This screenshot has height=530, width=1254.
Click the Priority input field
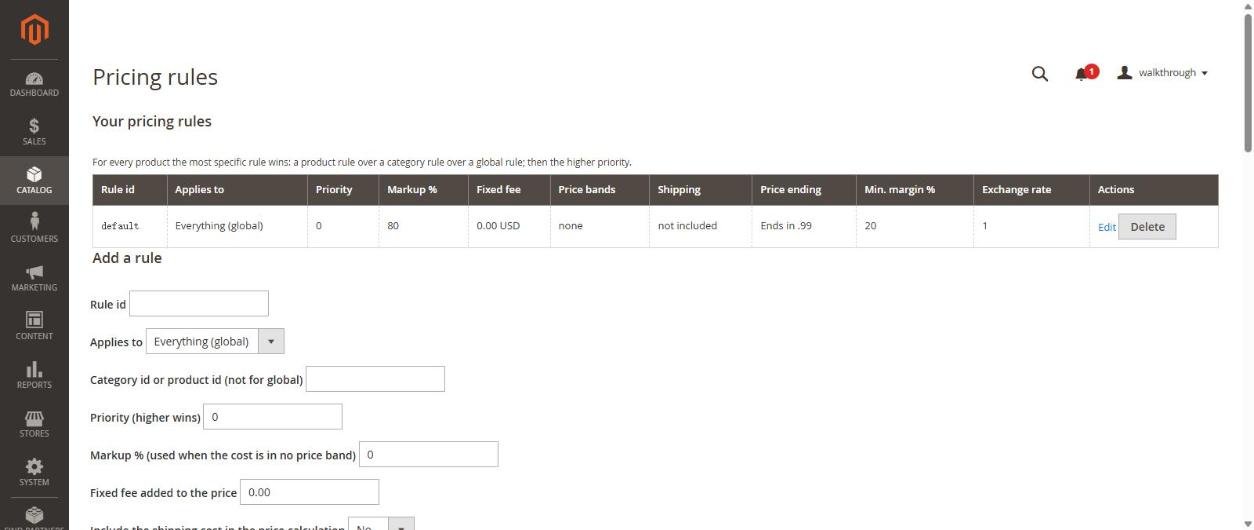[273, 417]
